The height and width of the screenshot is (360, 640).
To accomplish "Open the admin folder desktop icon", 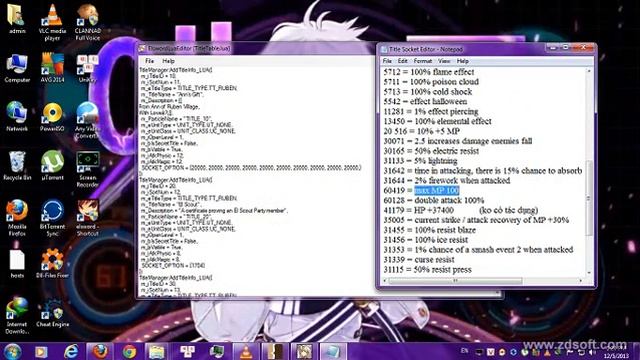I will click(17, 19).
